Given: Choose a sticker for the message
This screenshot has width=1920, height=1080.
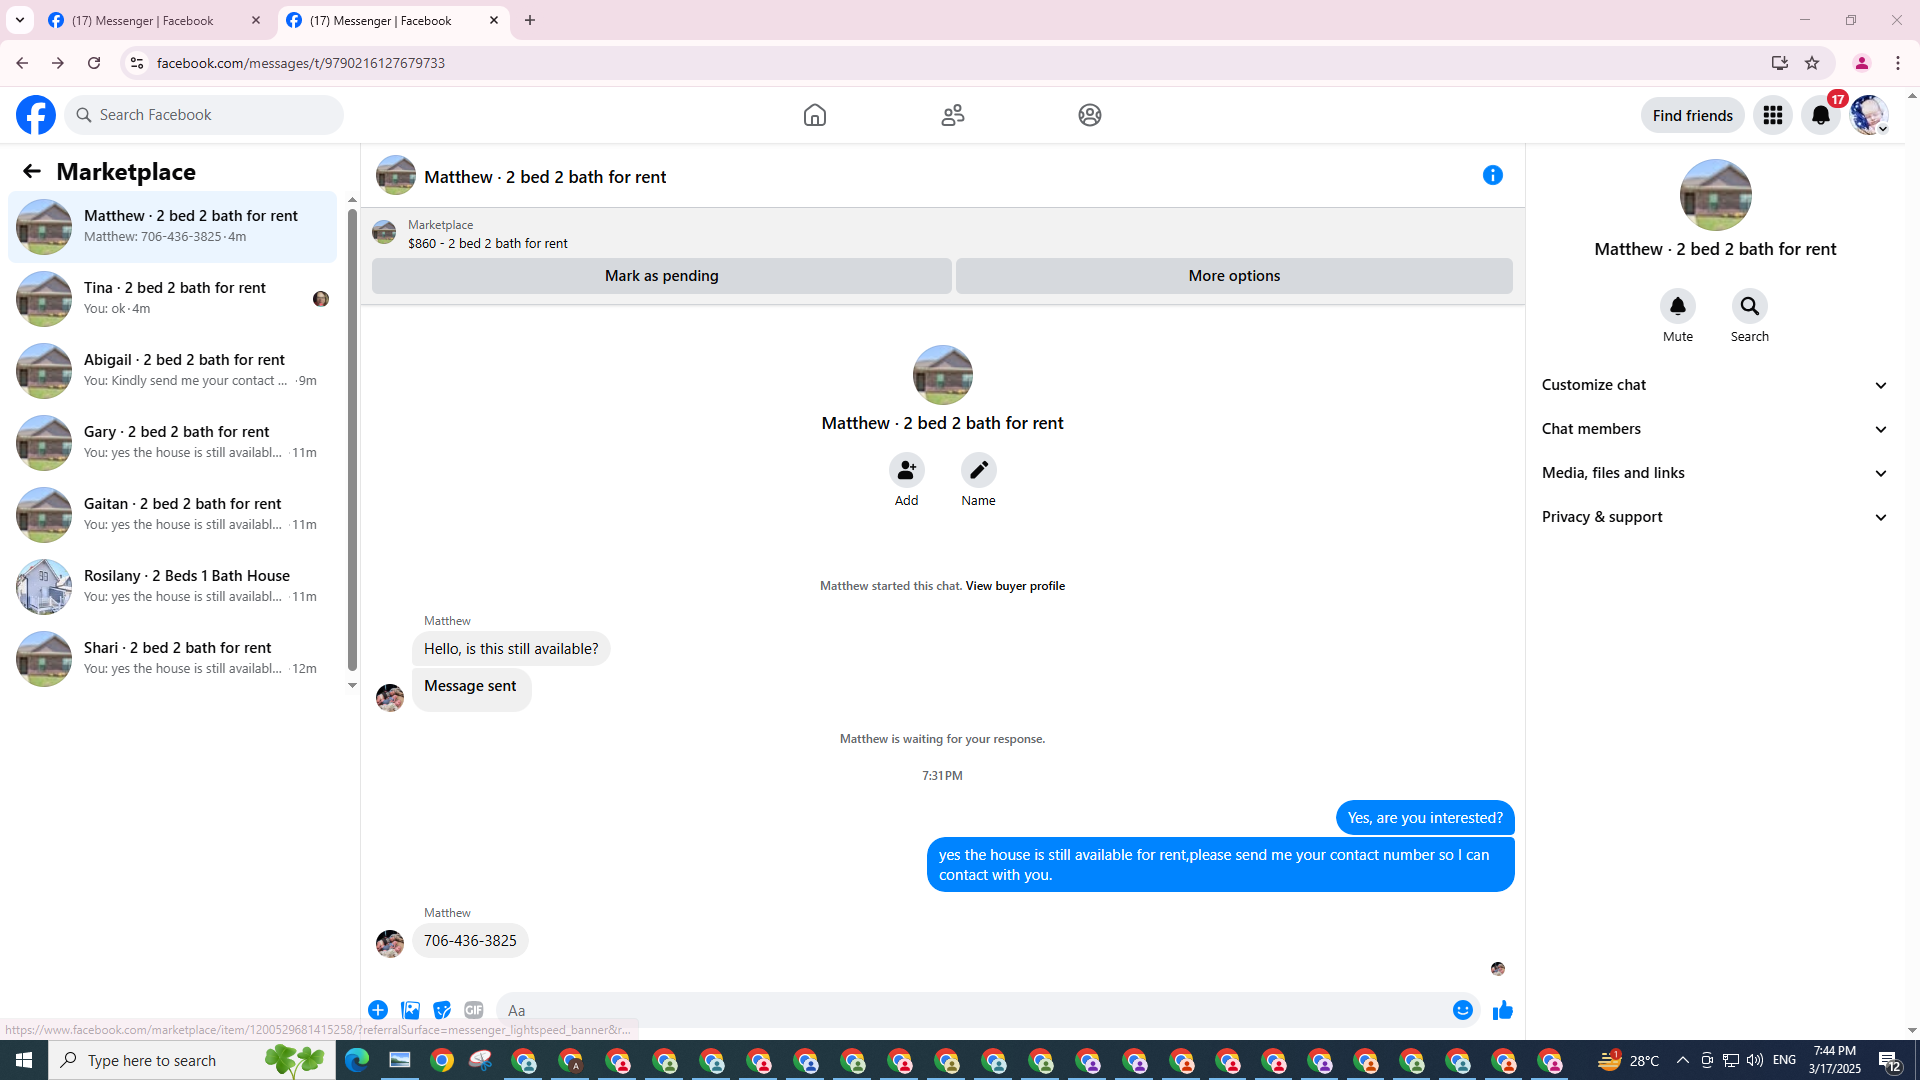Looking at the screenshot, I should pyautogui.click(x=442, y=1010).
